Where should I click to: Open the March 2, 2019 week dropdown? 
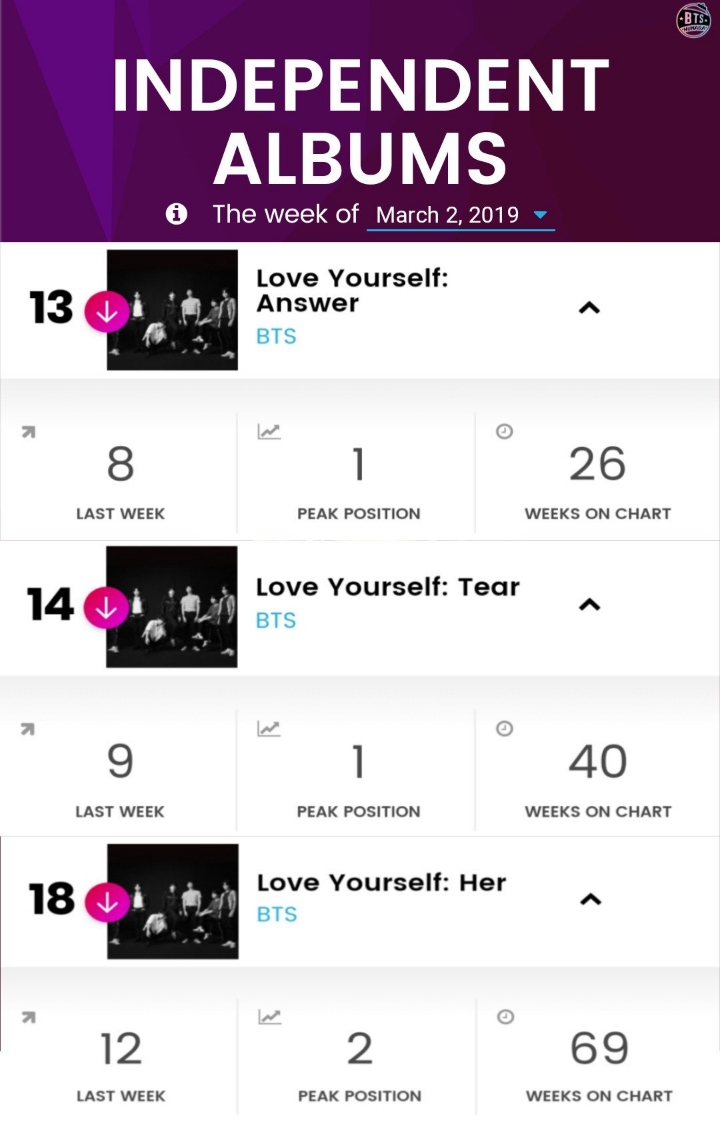click(461, 216)
